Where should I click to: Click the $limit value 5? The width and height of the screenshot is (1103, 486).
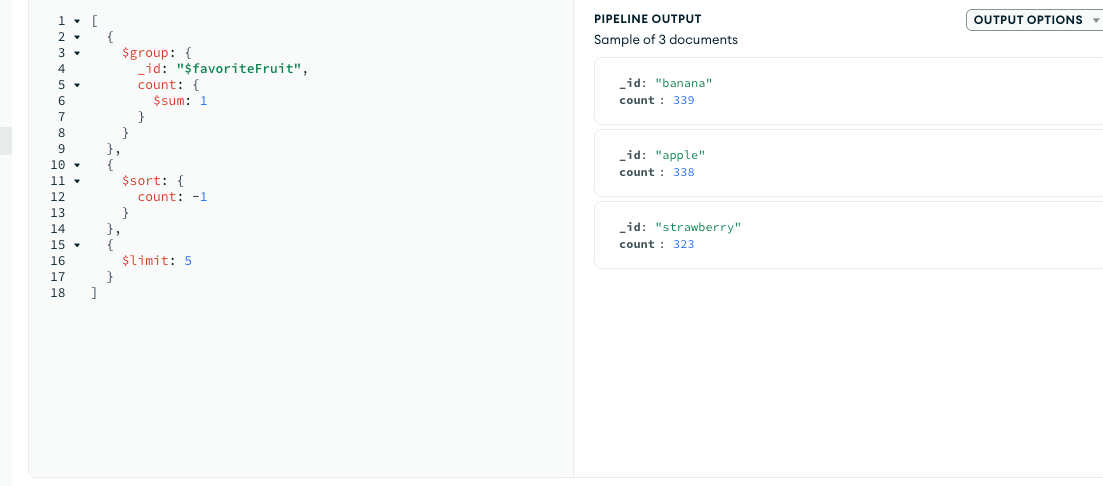coord(189,261)
